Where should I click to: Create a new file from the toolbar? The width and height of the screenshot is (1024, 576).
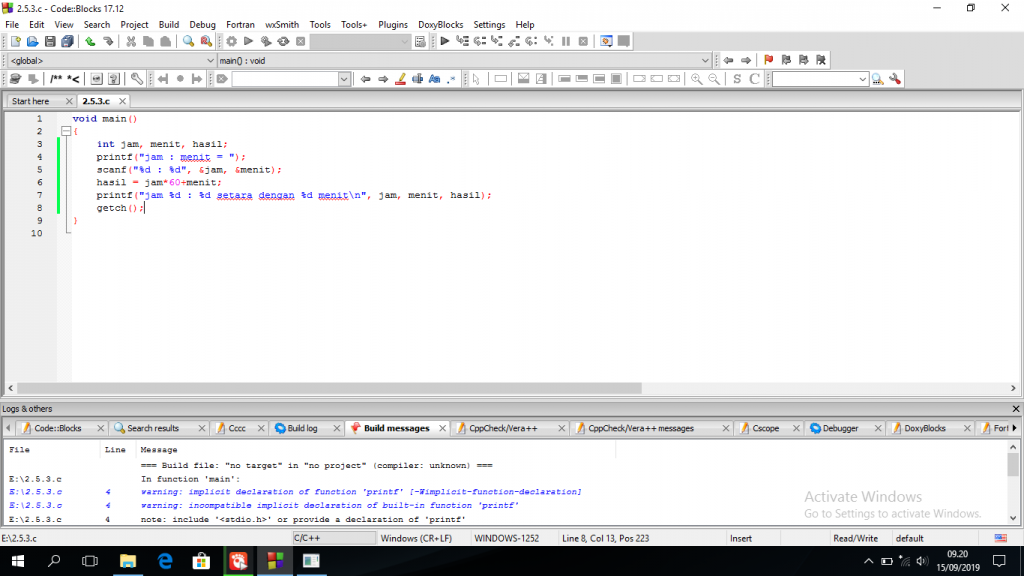[15, 41]
